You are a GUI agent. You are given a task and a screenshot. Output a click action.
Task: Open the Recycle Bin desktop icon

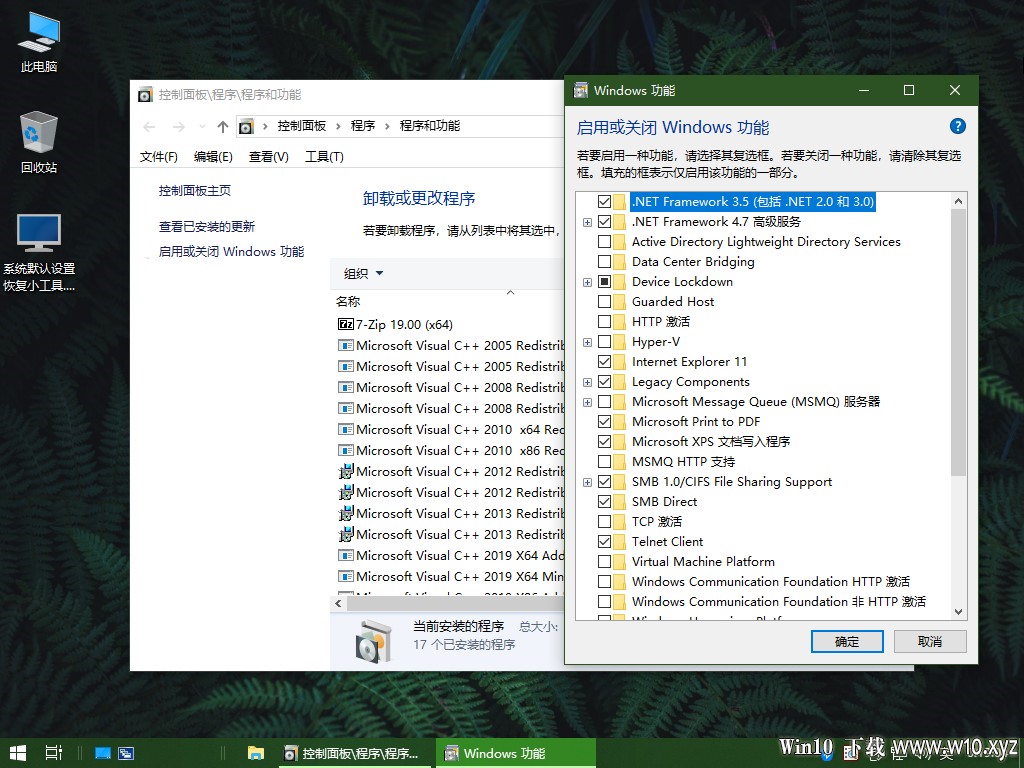click(39, 142)
